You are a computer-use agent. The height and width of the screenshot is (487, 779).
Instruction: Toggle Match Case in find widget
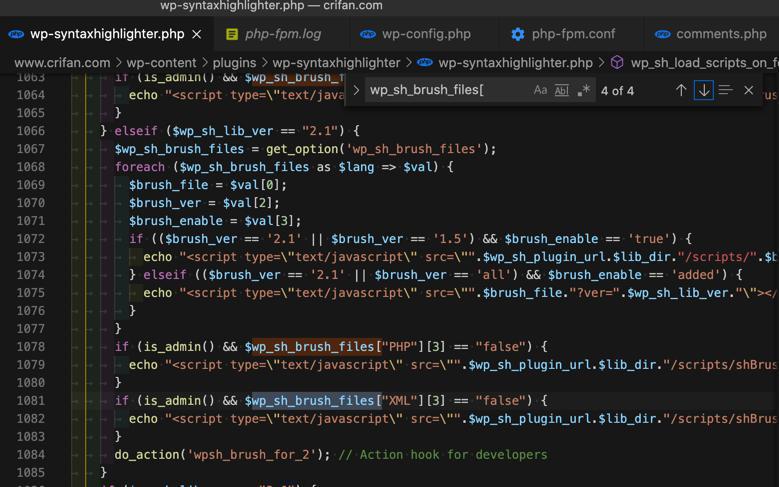tap(540, 90)
